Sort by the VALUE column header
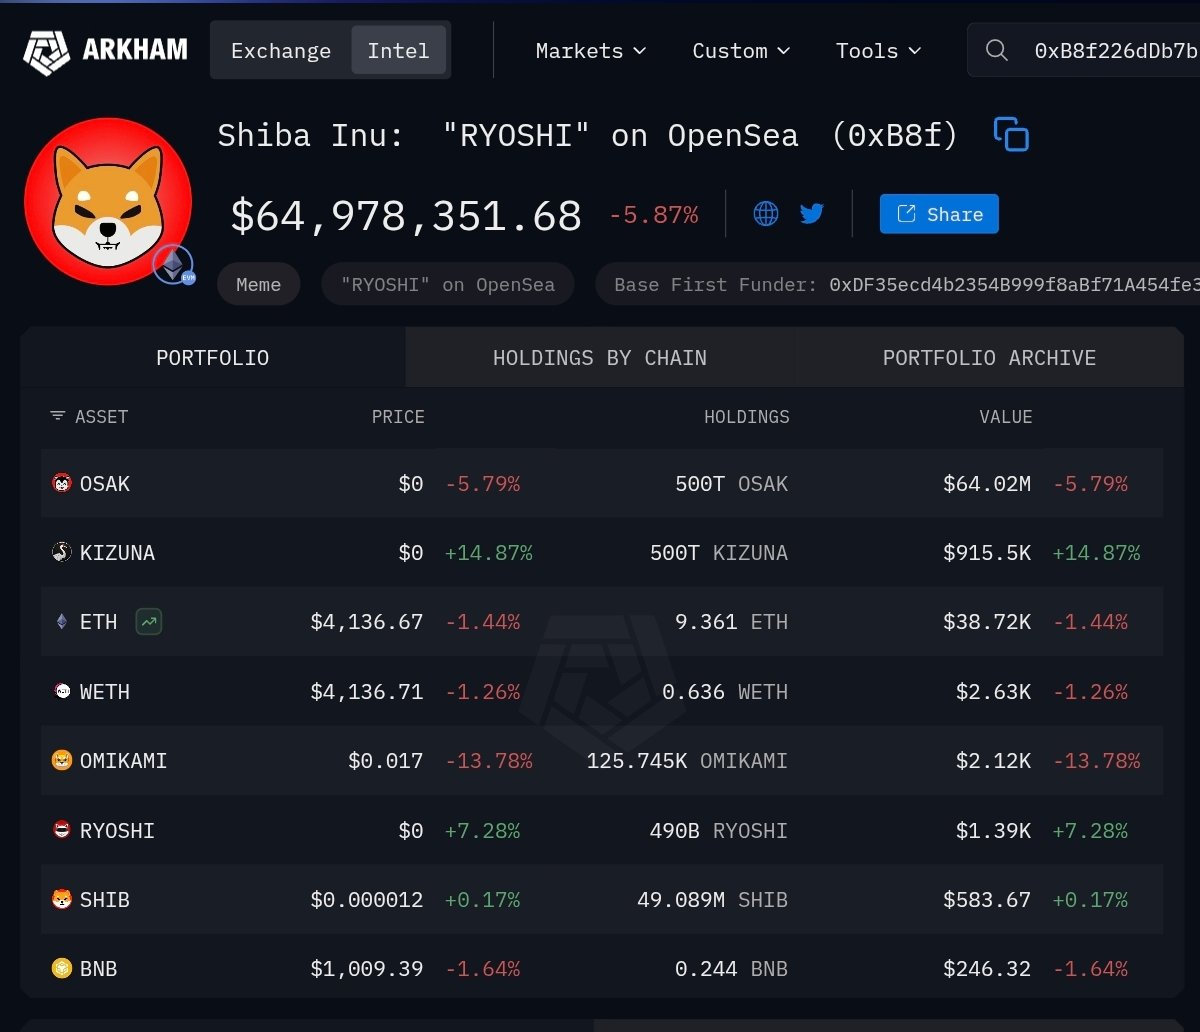The height and width of the screenshot is (1032, 1200). [1006, 416]
